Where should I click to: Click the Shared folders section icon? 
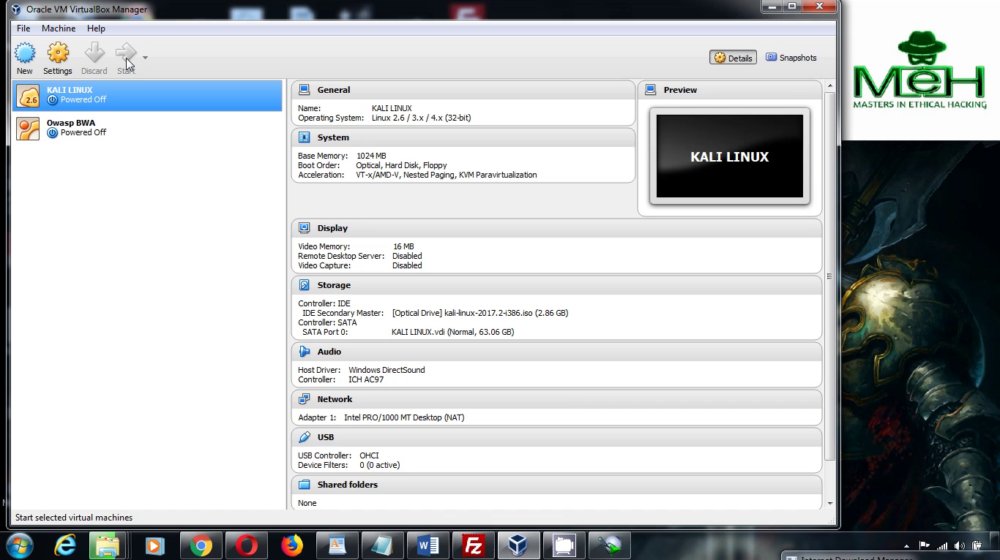[x=304, y=485]
